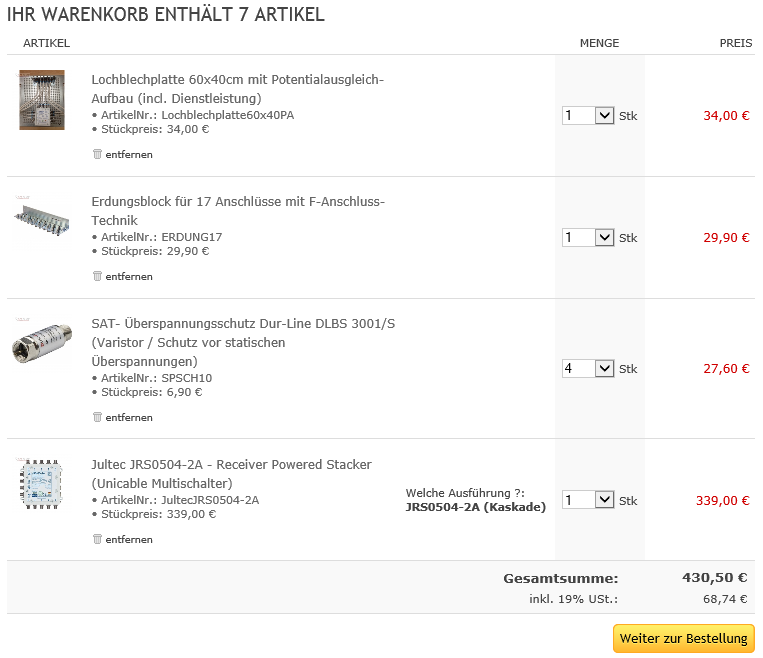The height and width of the screenshot is (658, 763).
Task: Click trash icon for Erdungsblock item
Action: [97, 276]
